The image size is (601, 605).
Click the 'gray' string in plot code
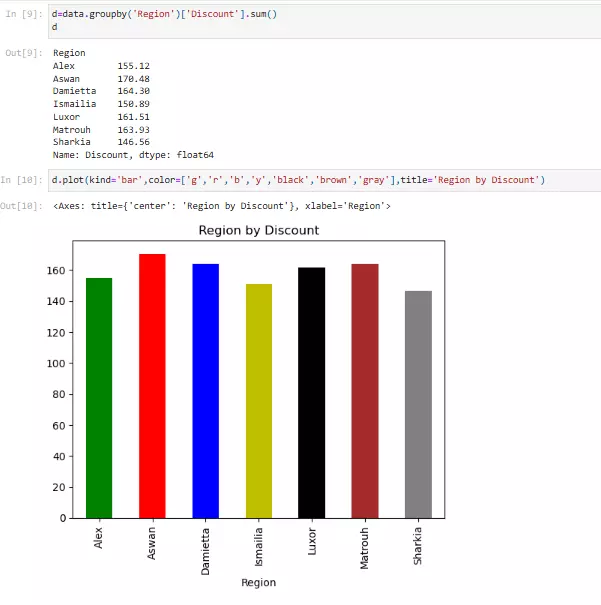pyautogui.click(x=373, y=180)
